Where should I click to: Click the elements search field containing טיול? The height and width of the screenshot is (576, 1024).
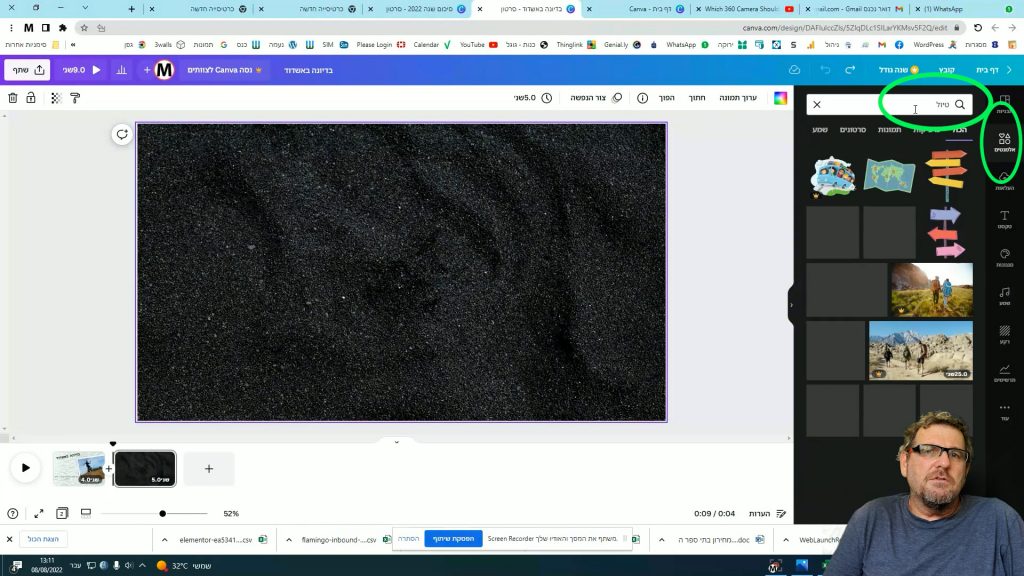[x=889, y=104]
